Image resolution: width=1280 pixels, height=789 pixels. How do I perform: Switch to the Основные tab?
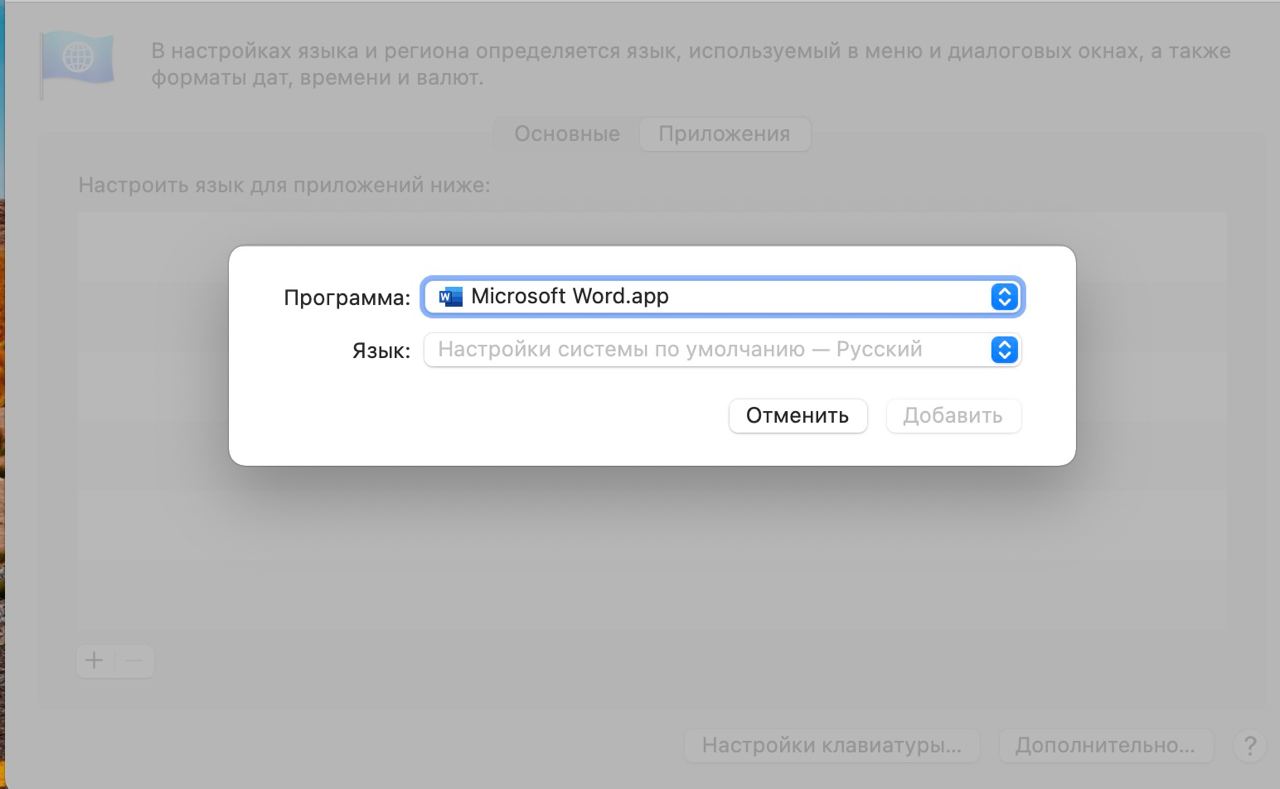567,134
